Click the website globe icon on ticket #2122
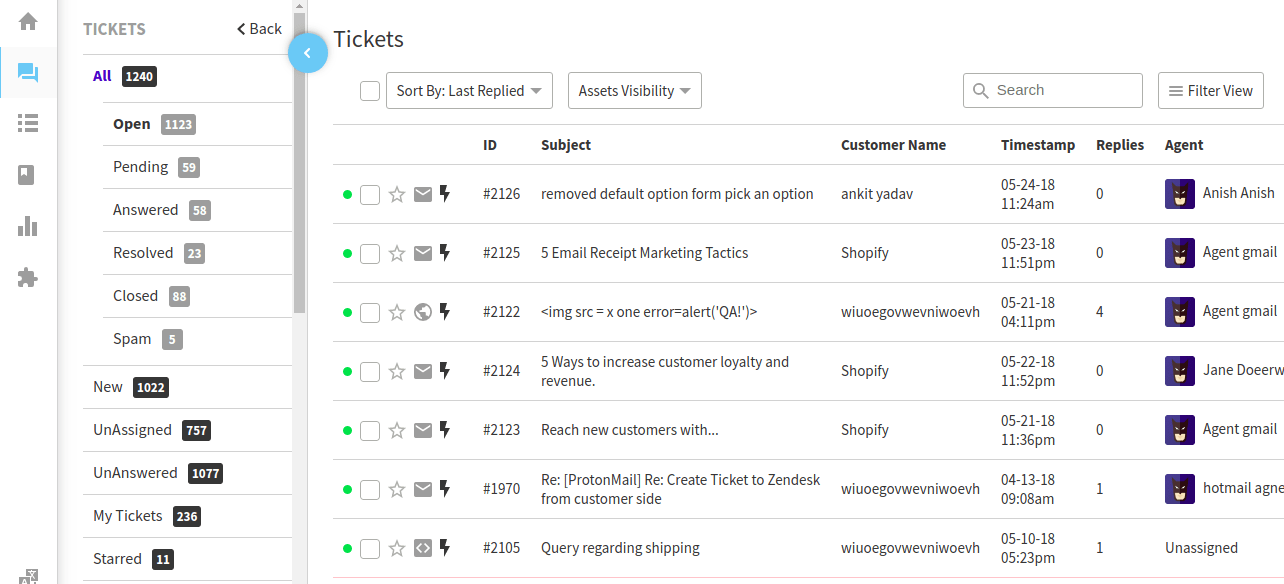The image size is (1284, 584). point(423,312)
